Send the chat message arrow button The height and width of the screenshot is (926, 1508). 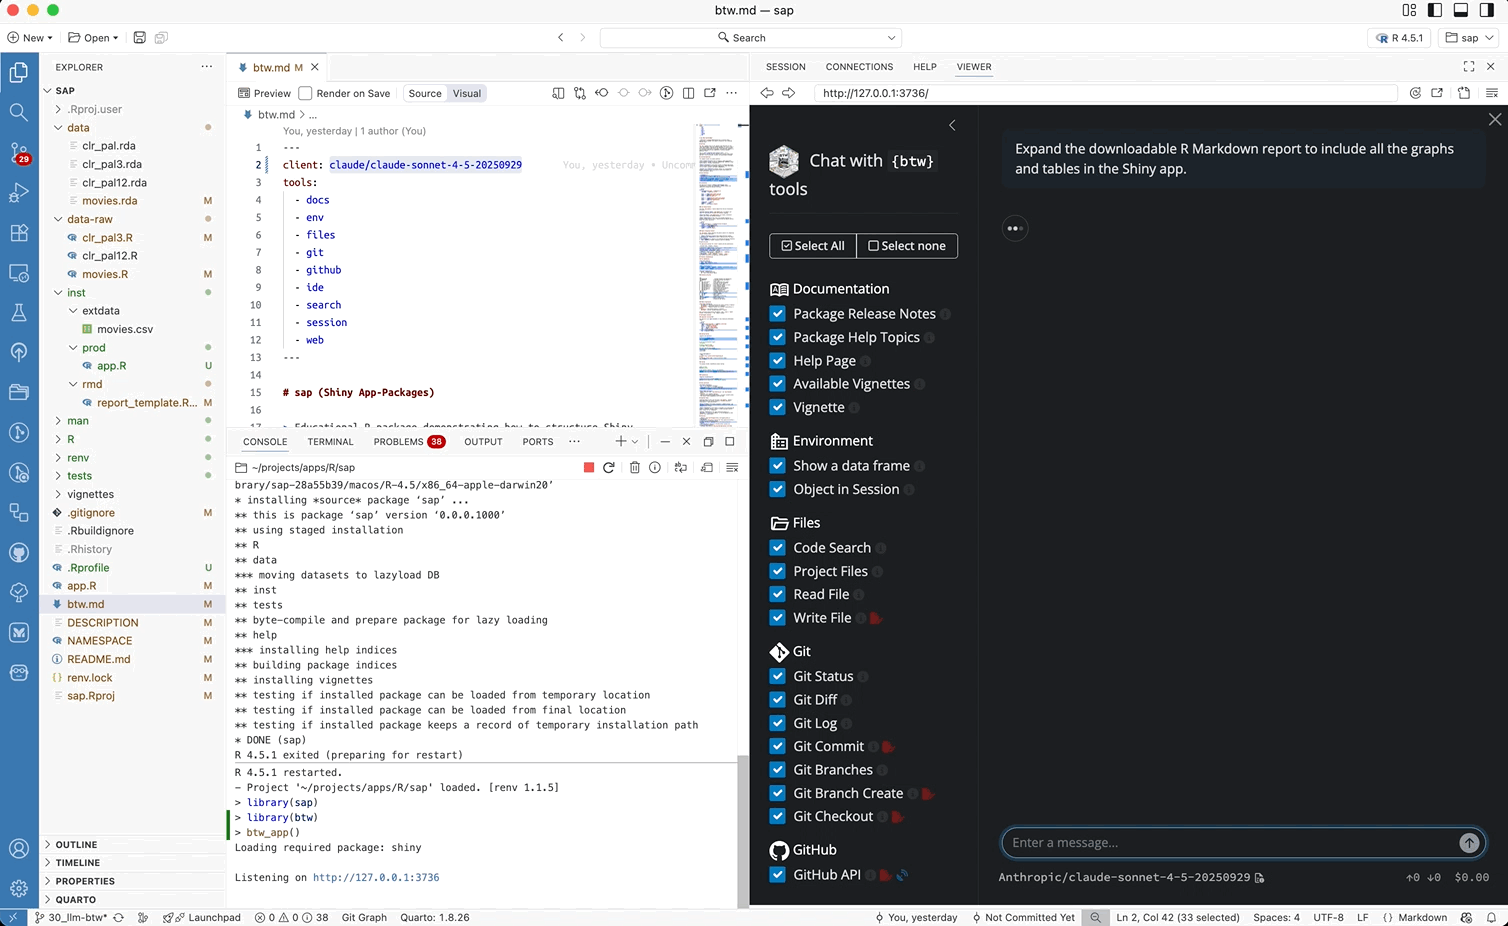[x=1469, y=843]
